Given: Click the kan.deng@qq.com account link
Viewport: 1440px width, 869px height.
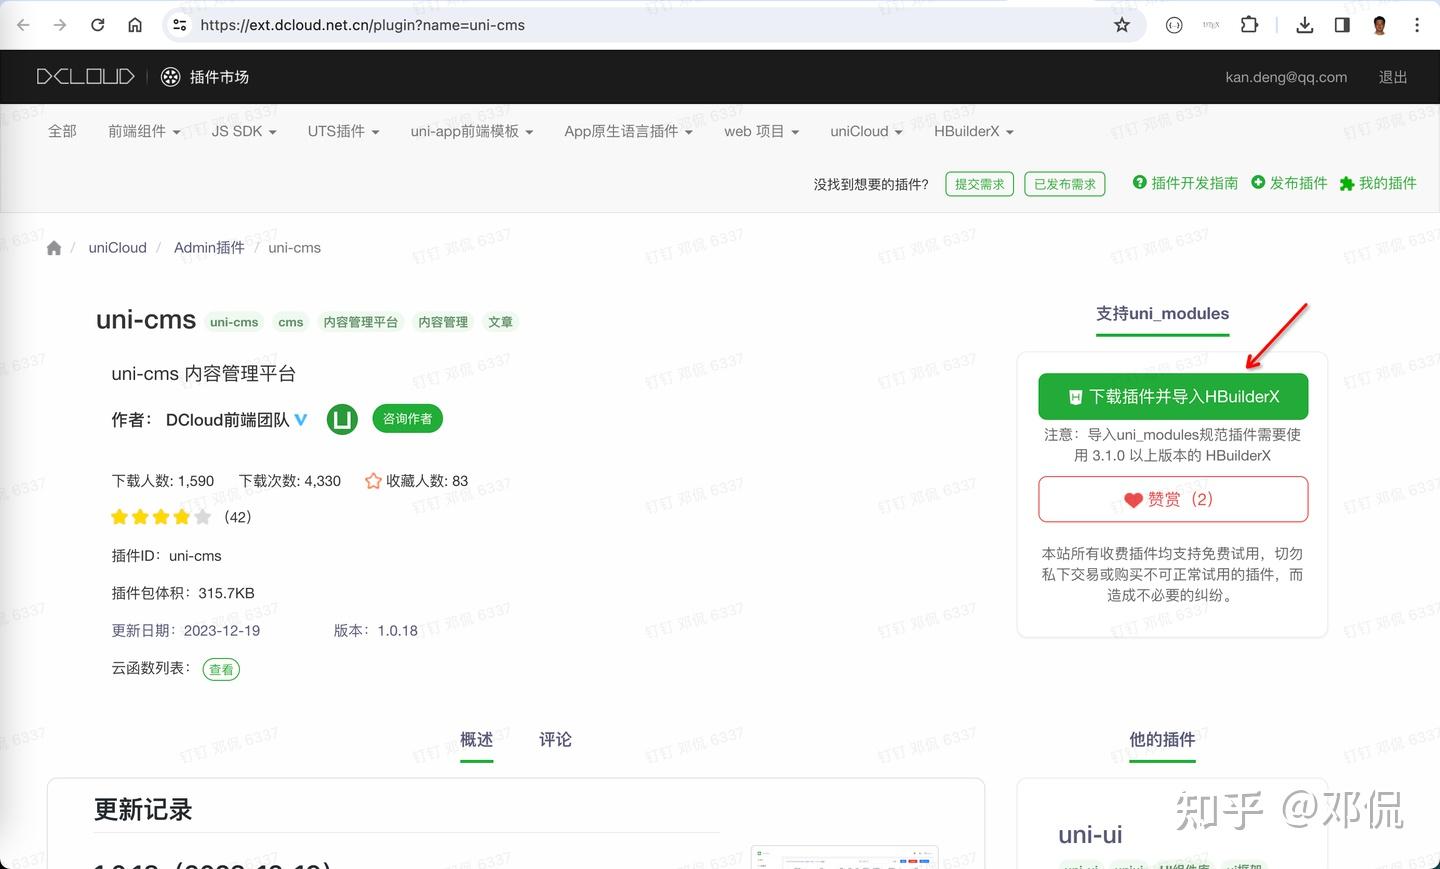Looking at the screenshot, I should (1286, 77).
